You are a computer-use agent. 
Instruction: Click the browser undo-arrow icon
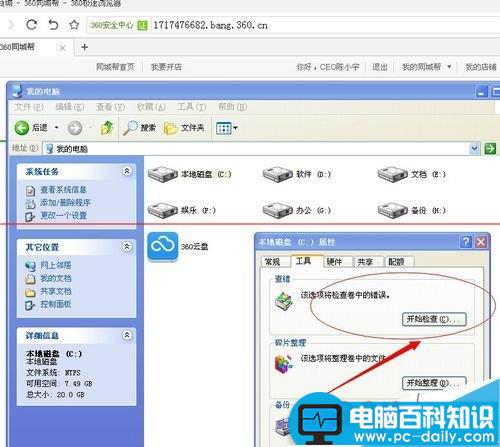click(53, 25)
